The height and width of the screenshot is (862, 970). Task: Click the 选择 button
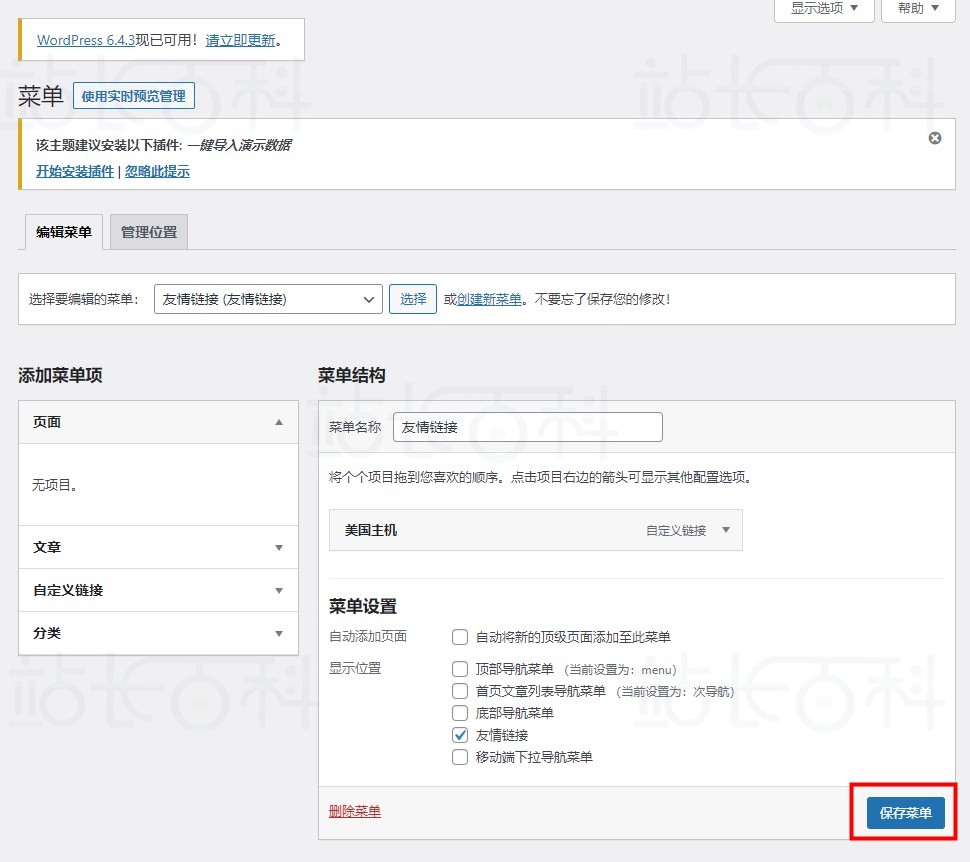click(x=413, y=300)
